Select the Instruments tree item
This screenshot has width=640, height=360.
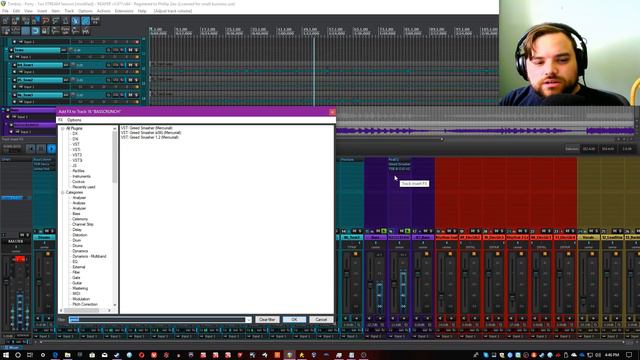(x=82, y=176)
